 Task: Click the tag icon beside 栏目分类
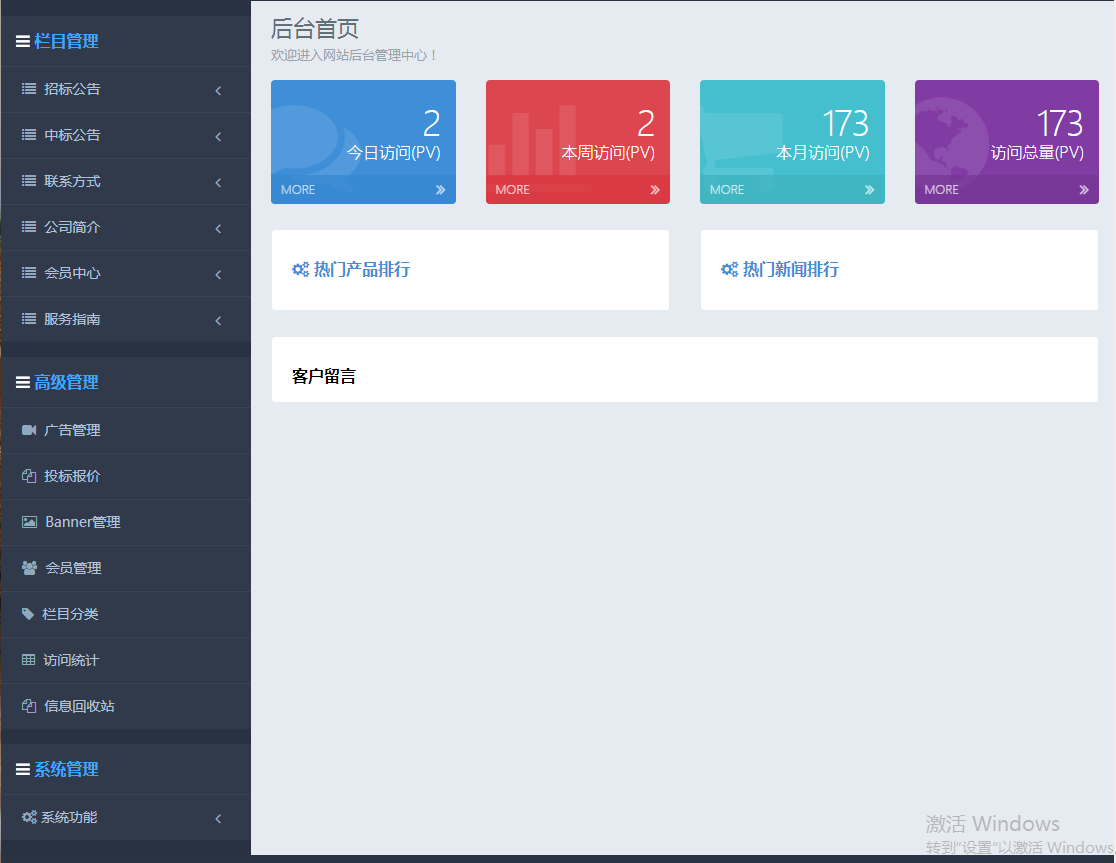28,614
